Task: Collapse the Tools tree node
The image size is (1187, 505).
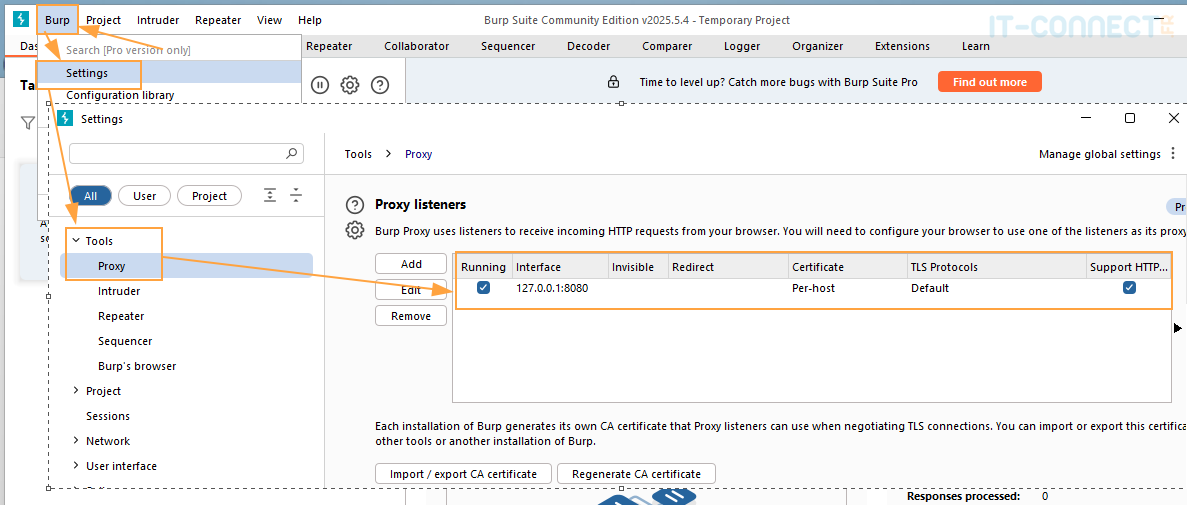Action: coord(76,241)
